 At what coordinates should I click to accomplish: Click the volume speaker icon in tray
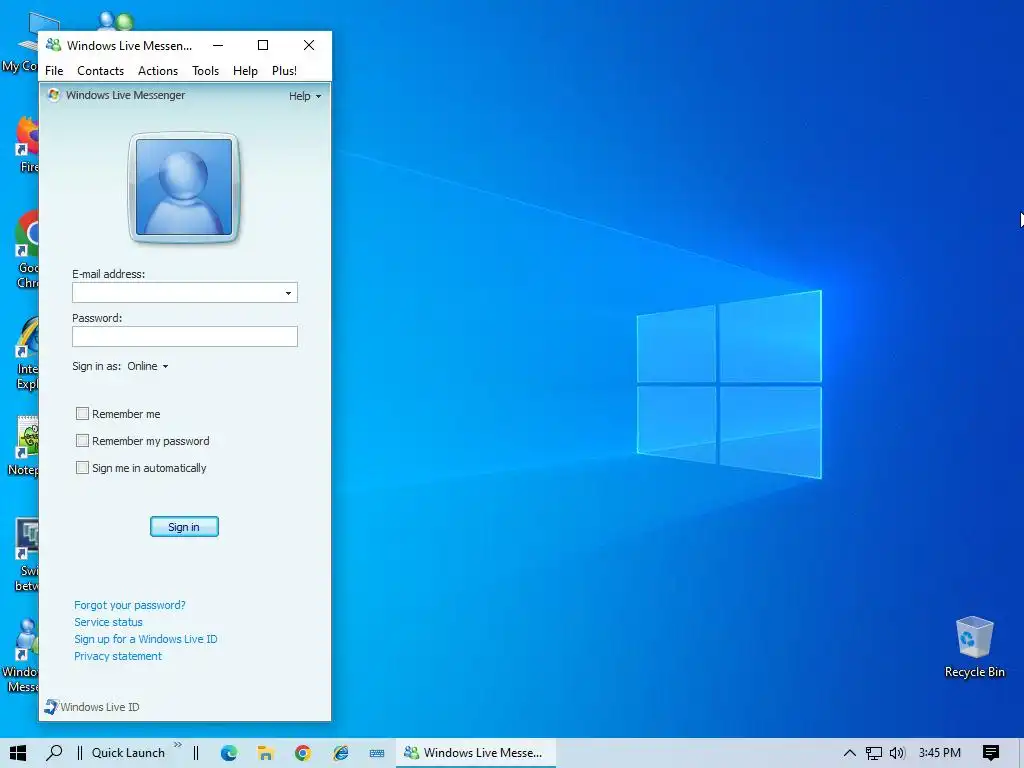click(x=897, y=753)
